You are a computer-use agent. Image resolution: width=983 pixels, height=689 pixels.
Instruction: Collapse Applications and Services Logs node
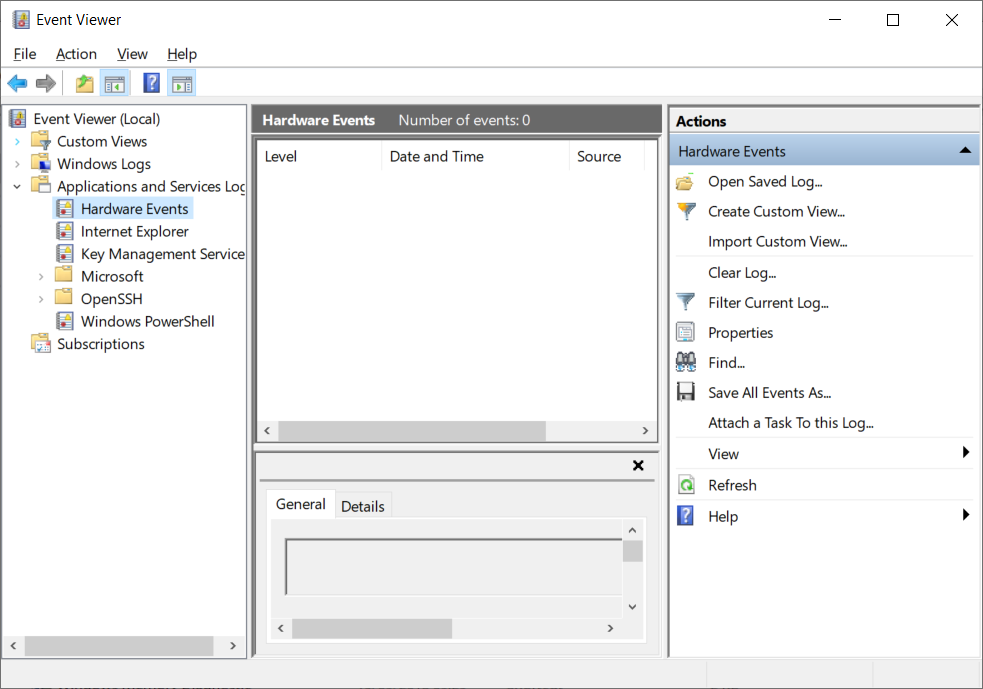(17, 186)
